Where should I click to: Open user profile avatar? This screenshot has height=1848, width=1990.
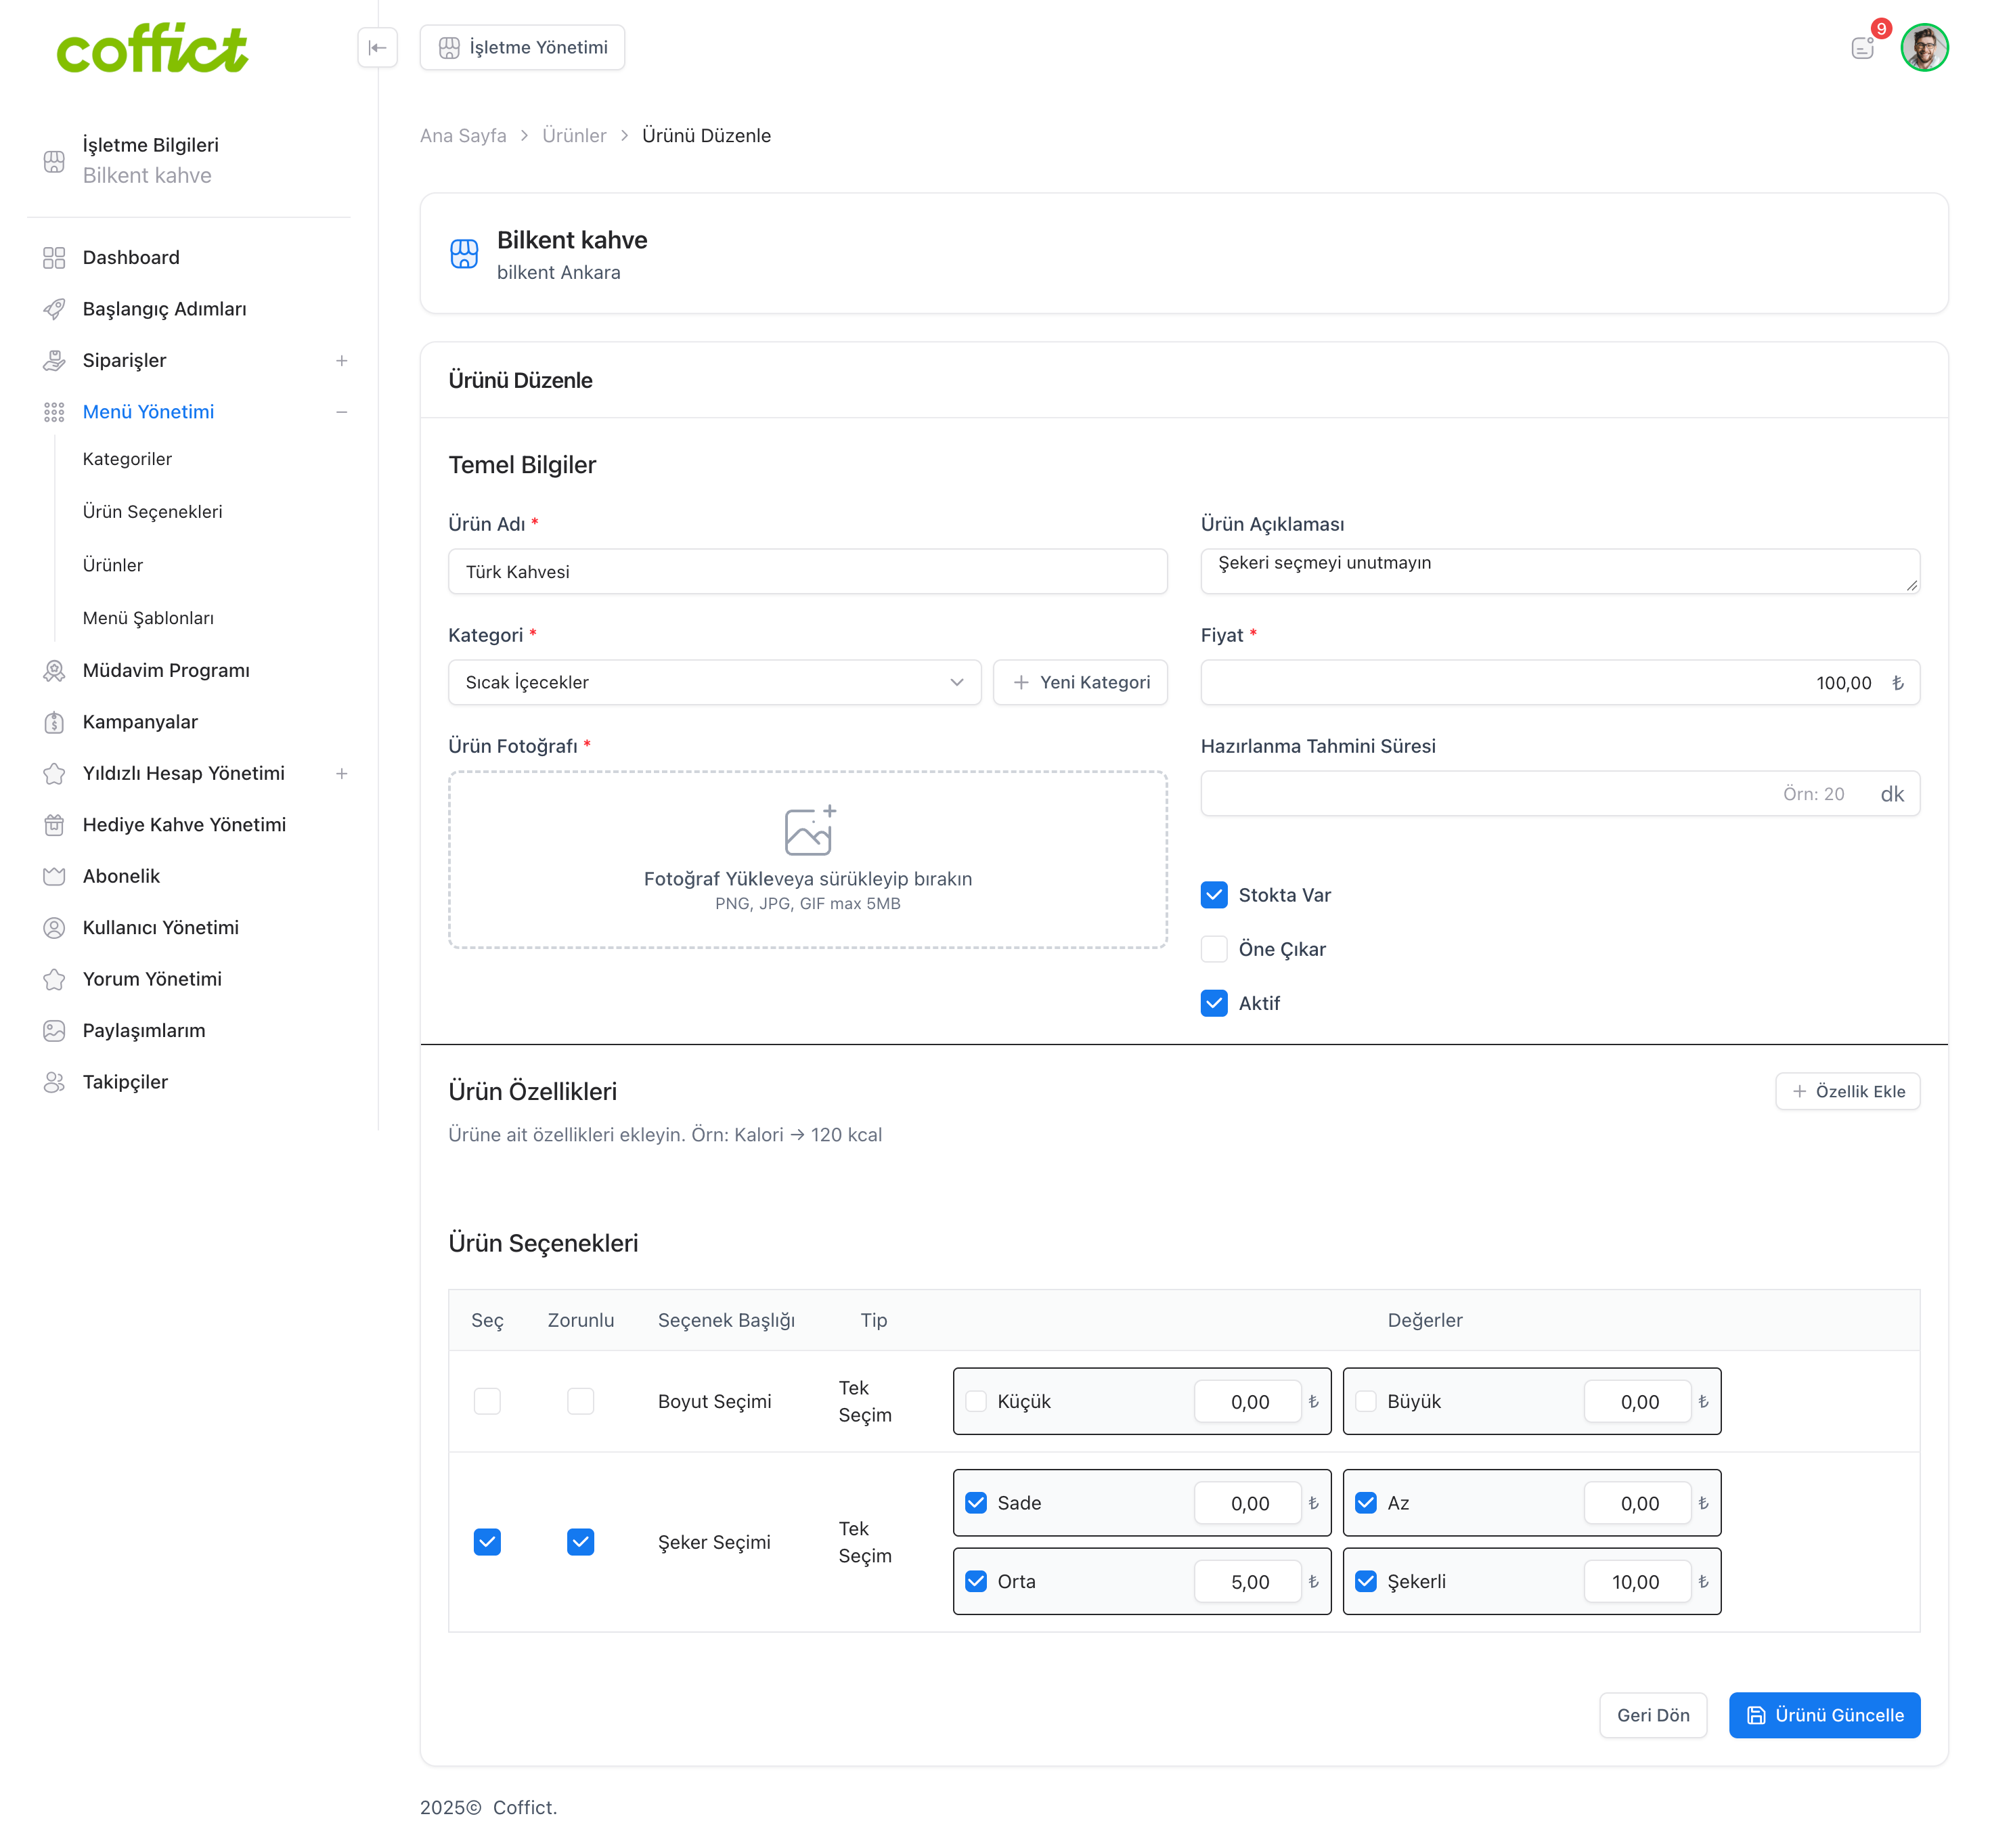click(1924, 47)
